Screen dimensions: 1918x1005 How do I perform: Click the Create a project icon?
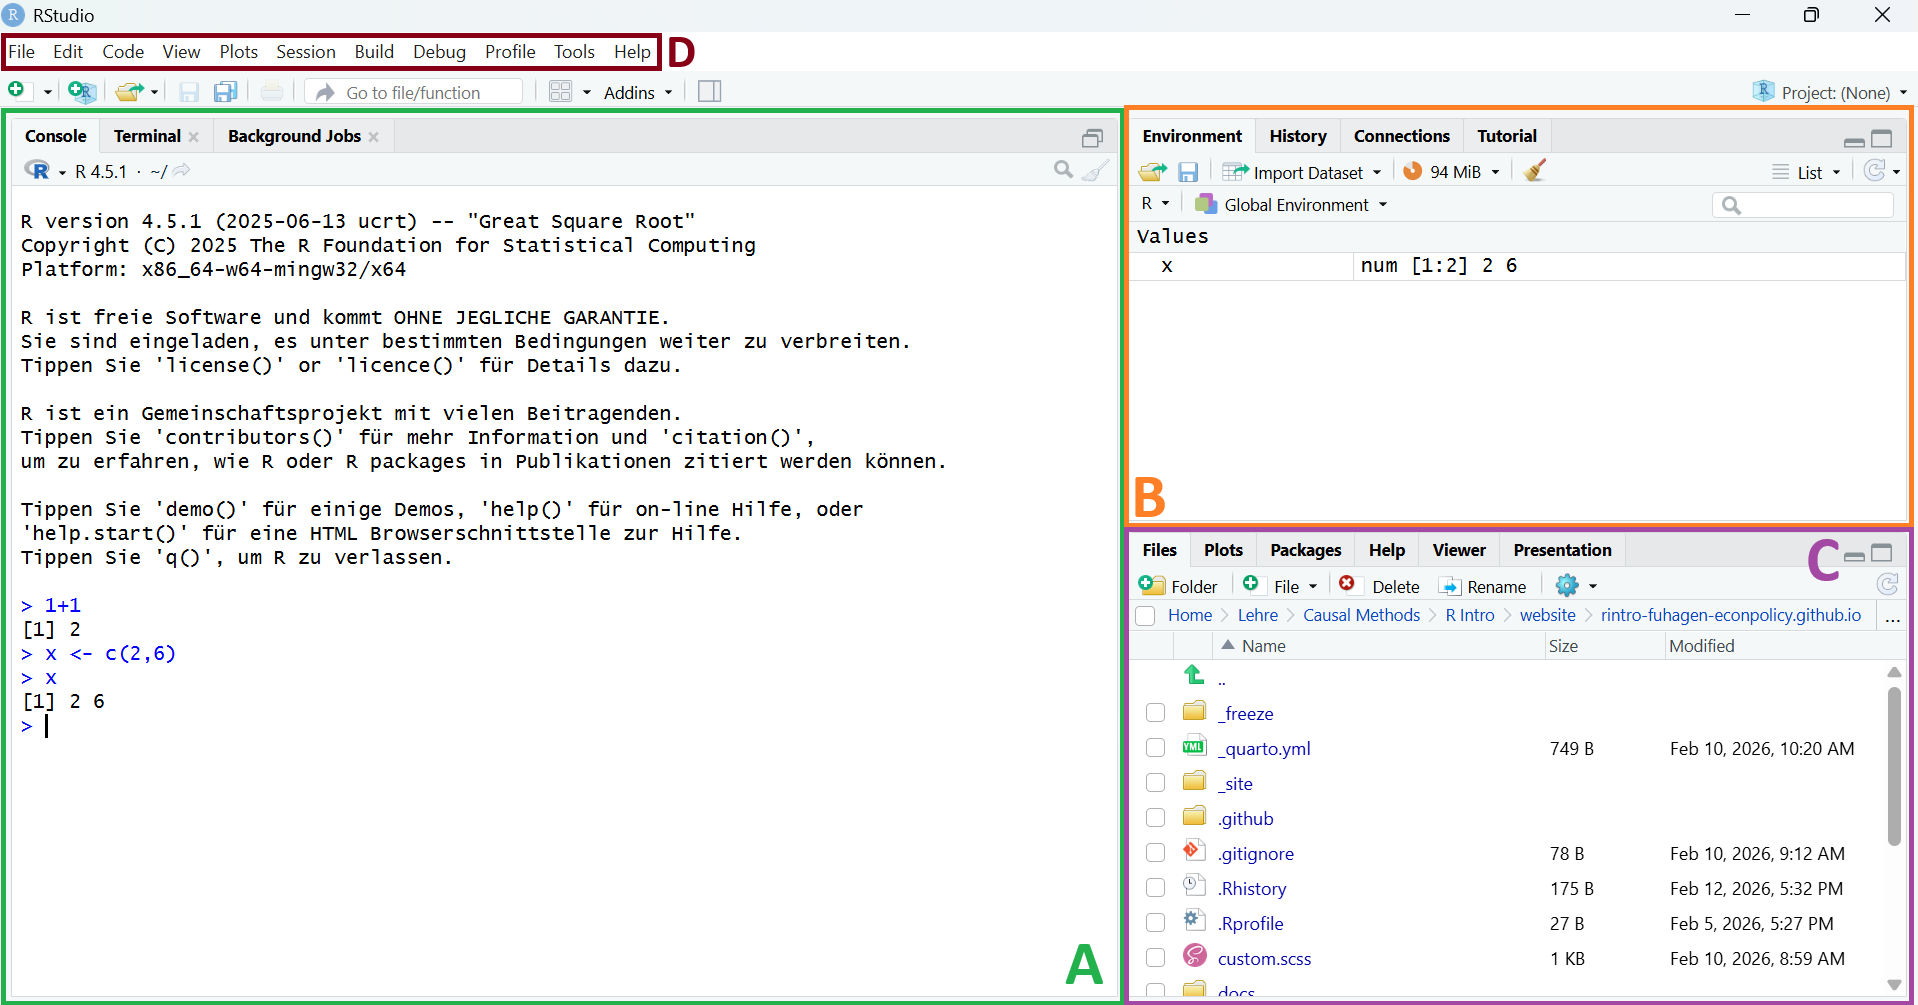(82, 91)
